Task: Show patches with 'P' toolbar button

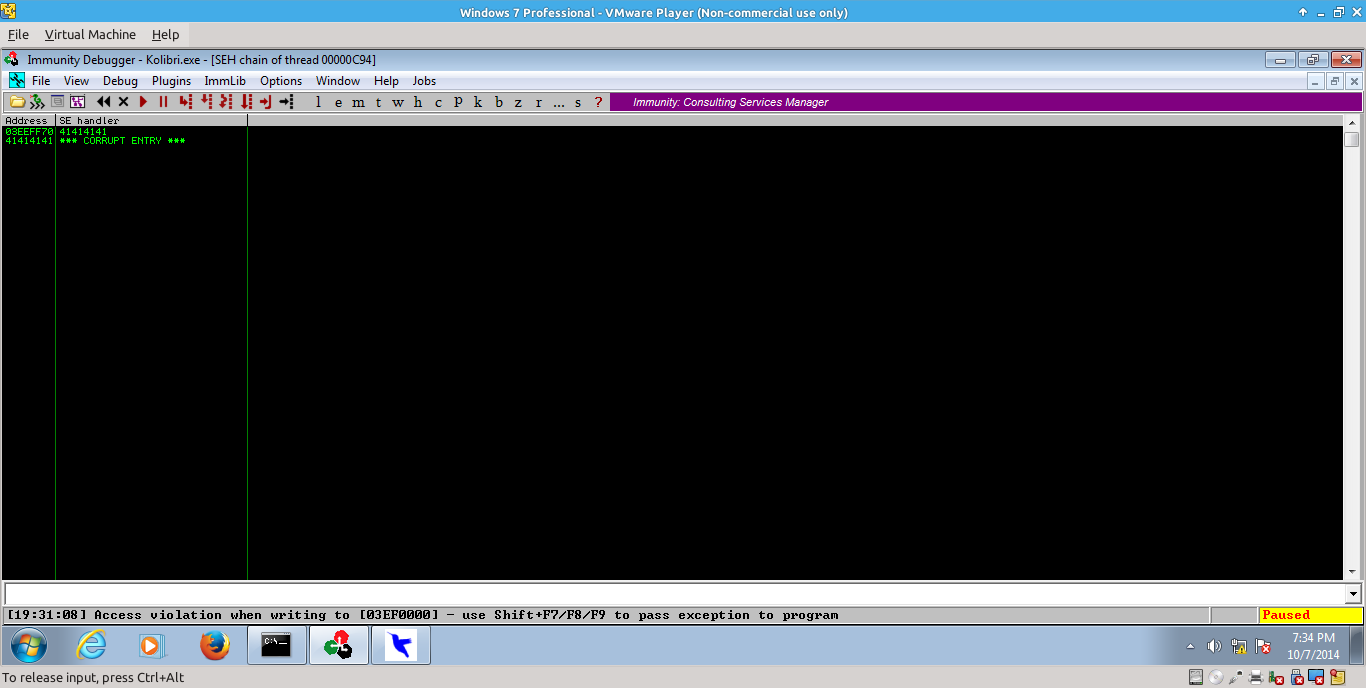Action: pyautogui.click(x=458, y=102)
